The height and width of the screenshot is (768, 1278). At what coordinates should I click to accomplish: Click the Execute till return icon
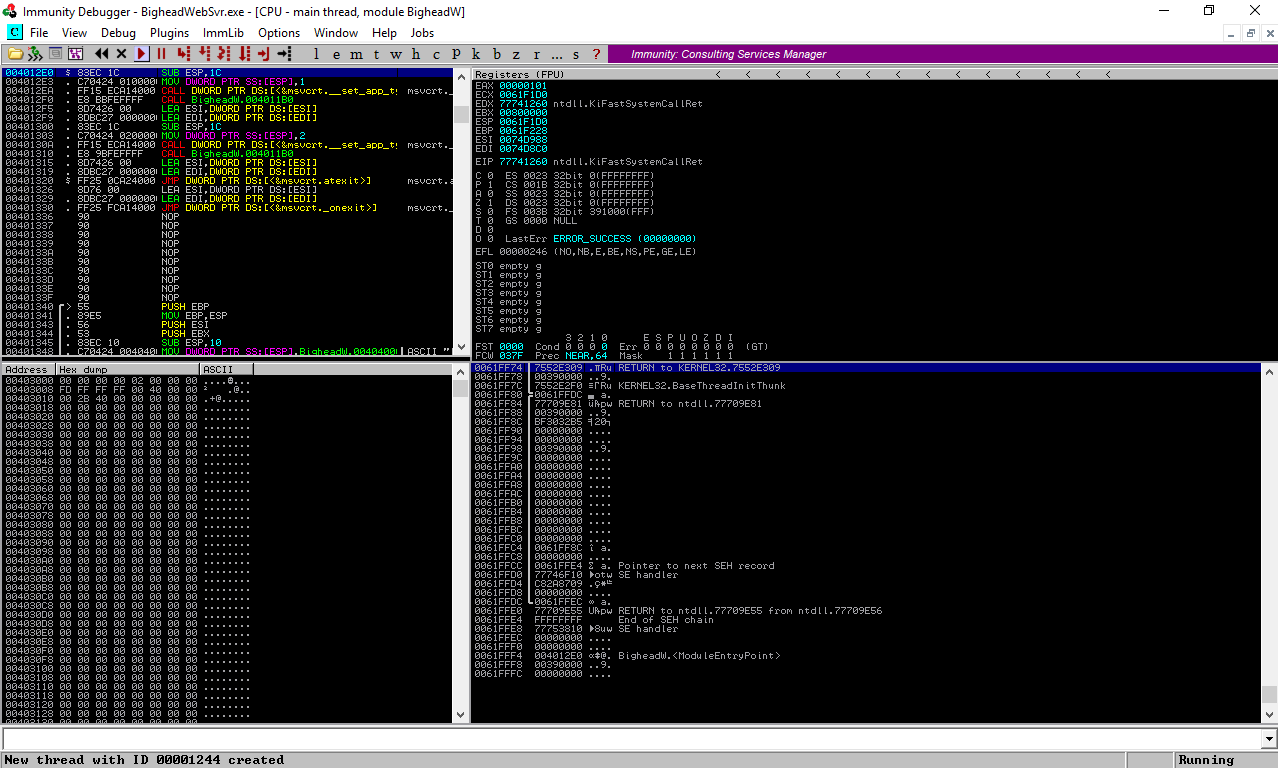click(x=264, y=54)
